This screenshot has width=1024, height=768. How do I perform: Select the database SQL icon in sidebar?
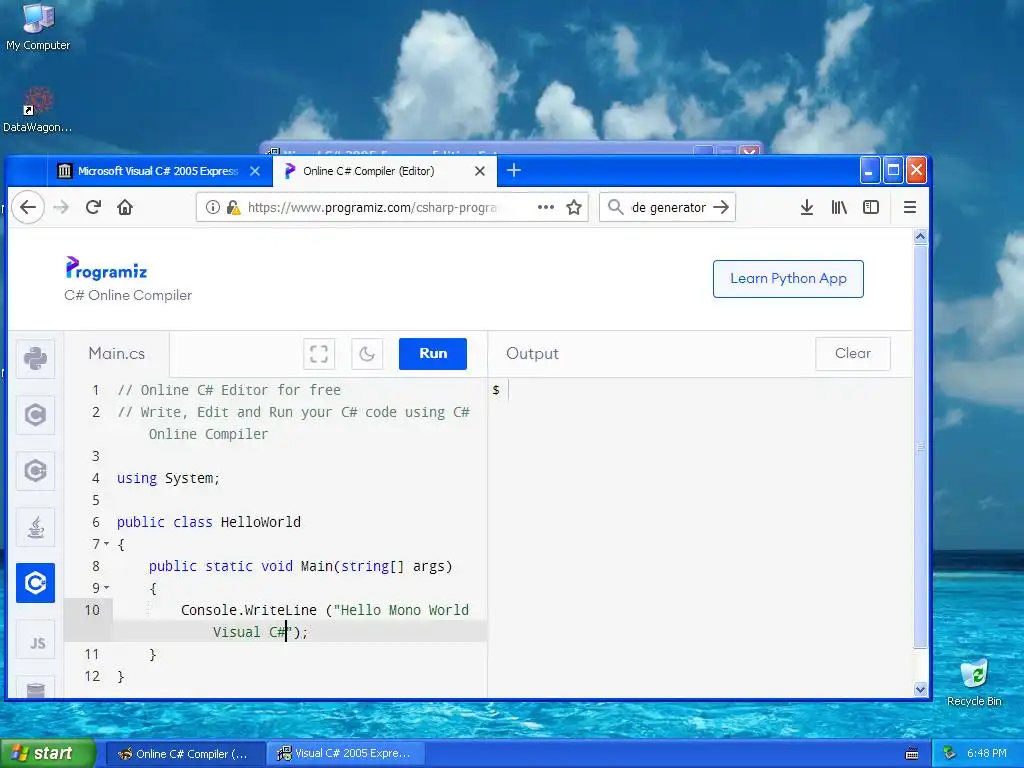(x=35, y=687)
